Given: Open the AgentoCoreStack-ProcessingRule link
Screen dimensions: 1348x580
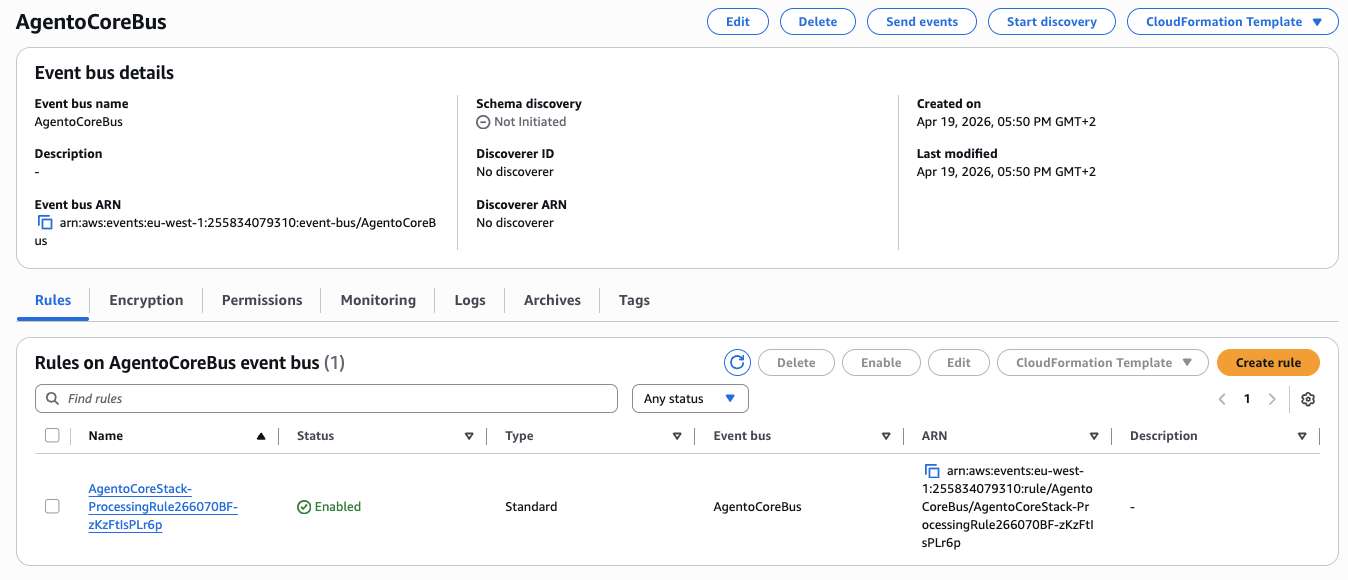Looking at the screenshot, I should [x=163, y=507].
